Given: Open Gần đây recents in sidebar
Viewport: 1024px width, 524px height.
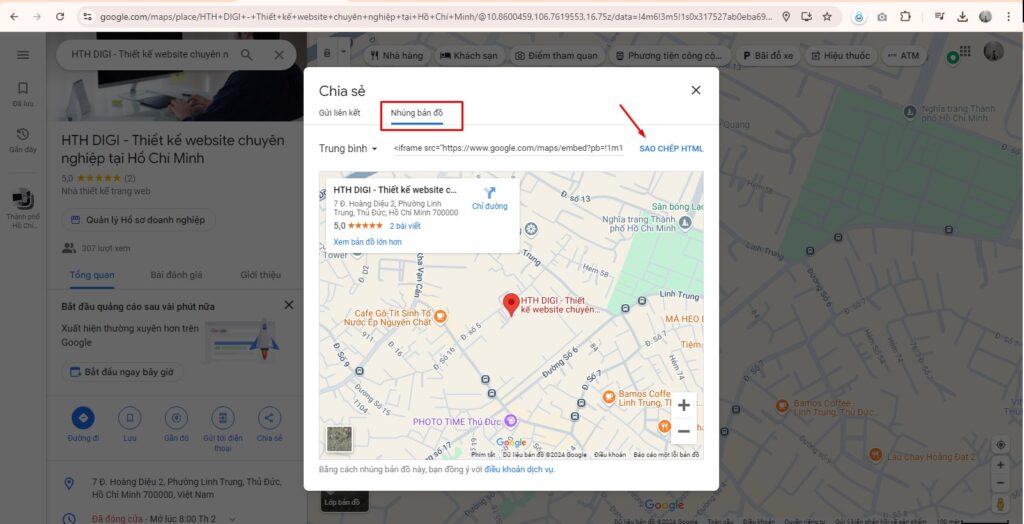Looking at the screenshot, I should pyautogui.click(x=23, y=140).
